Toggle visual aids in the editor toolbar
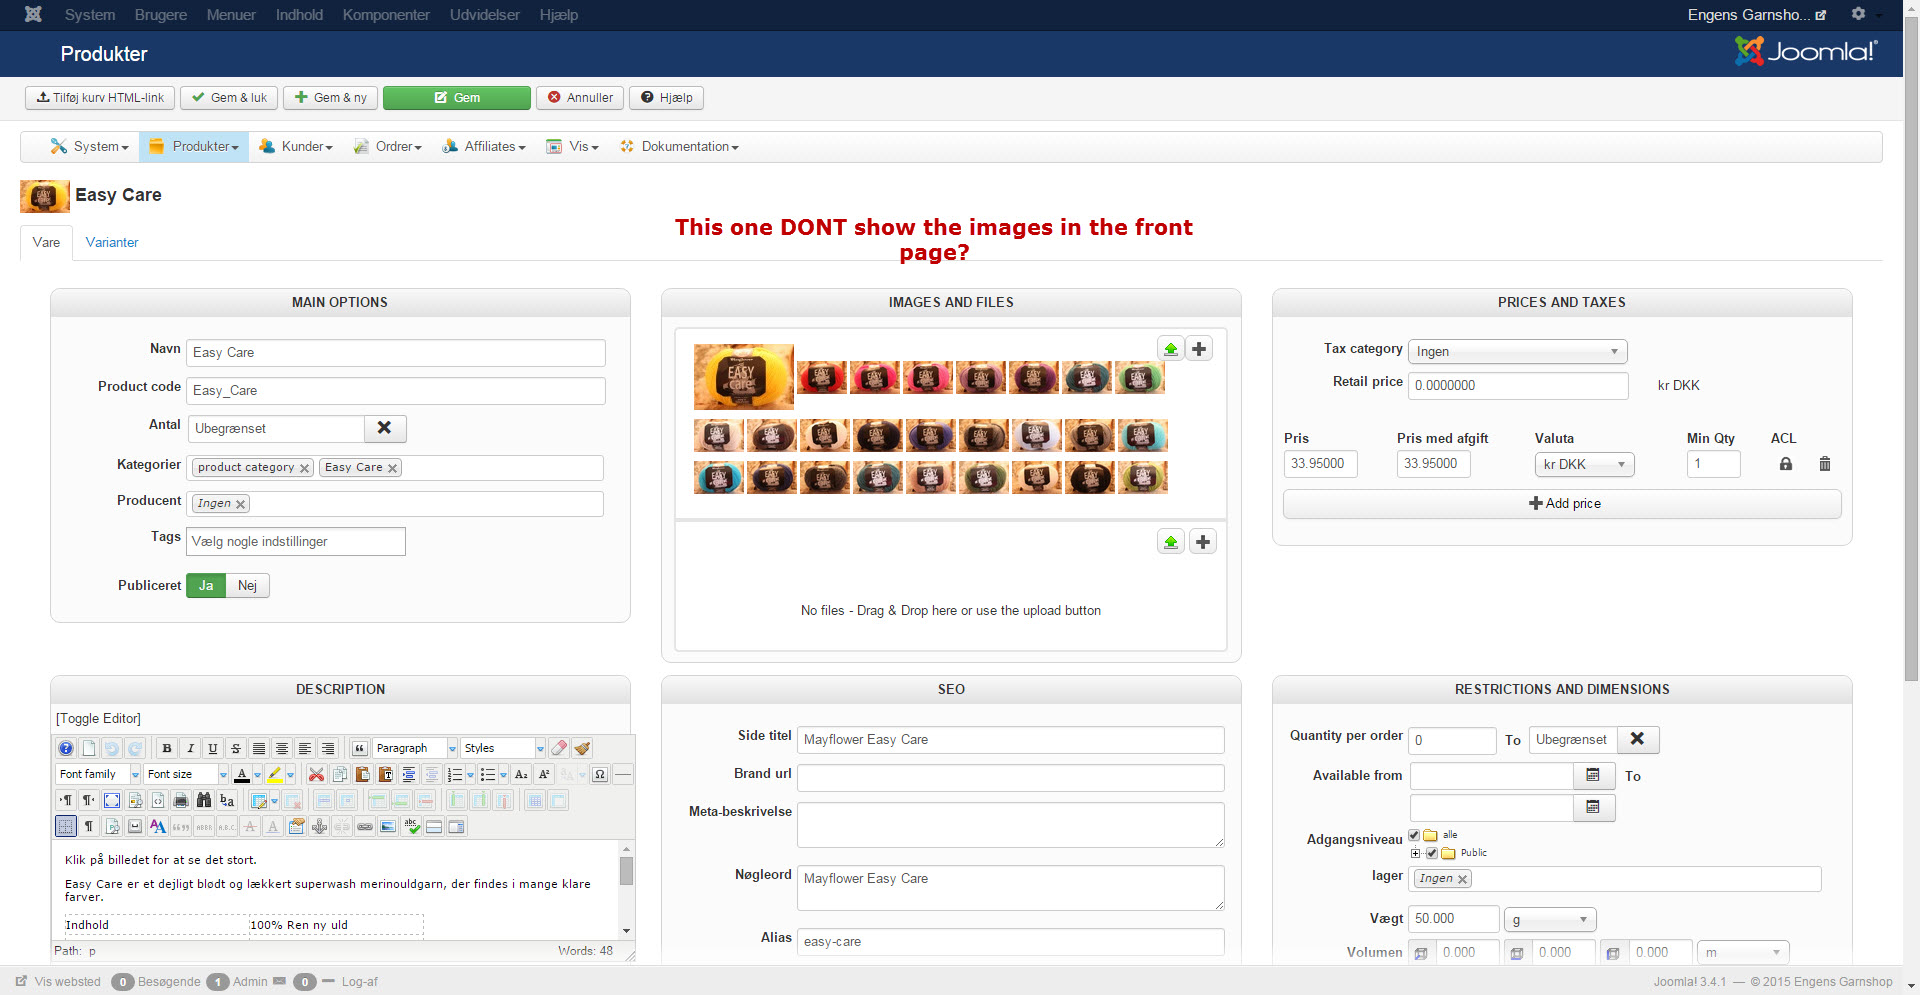 [x=66, y=826]
